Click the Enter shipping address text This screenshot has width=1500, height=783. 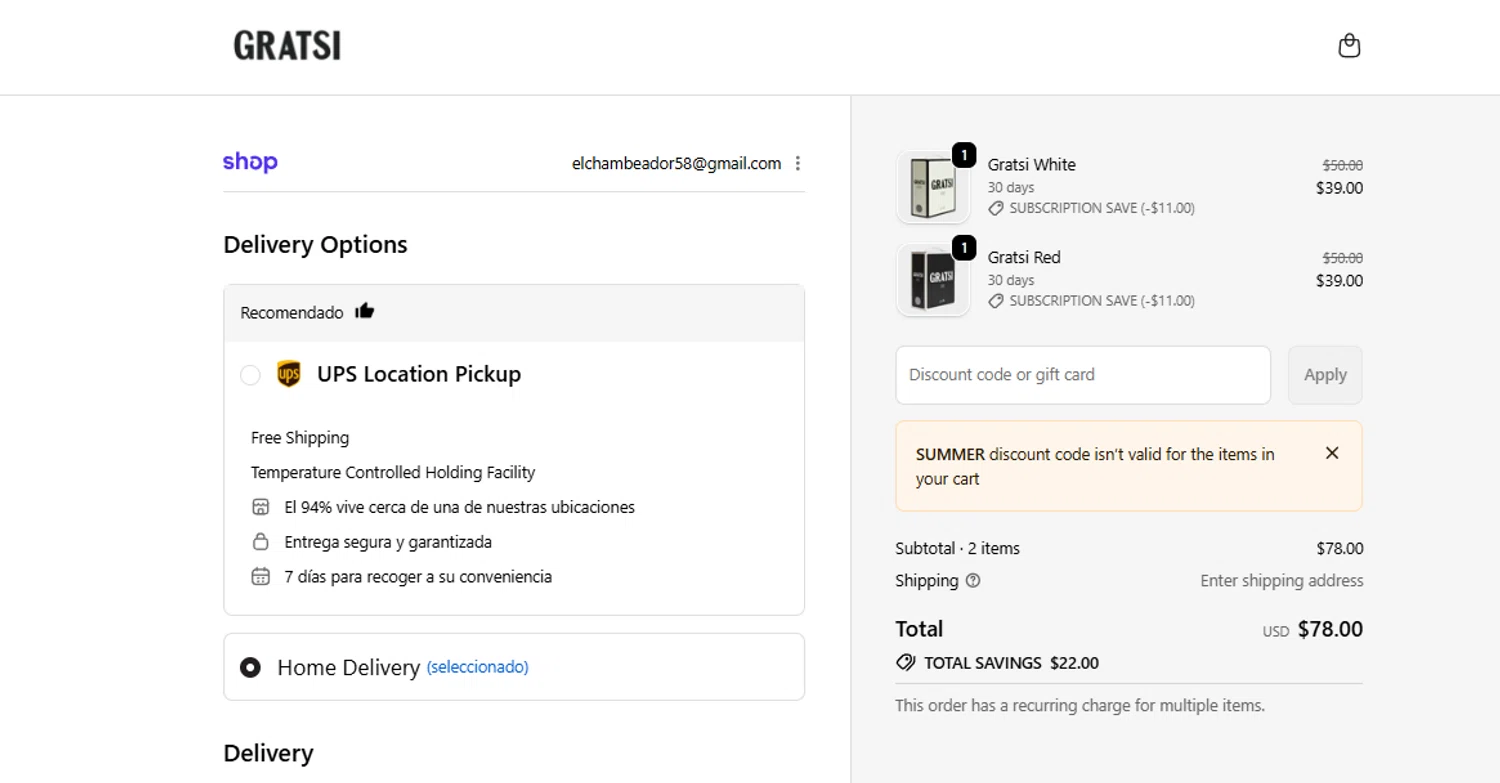(1282, 581)
